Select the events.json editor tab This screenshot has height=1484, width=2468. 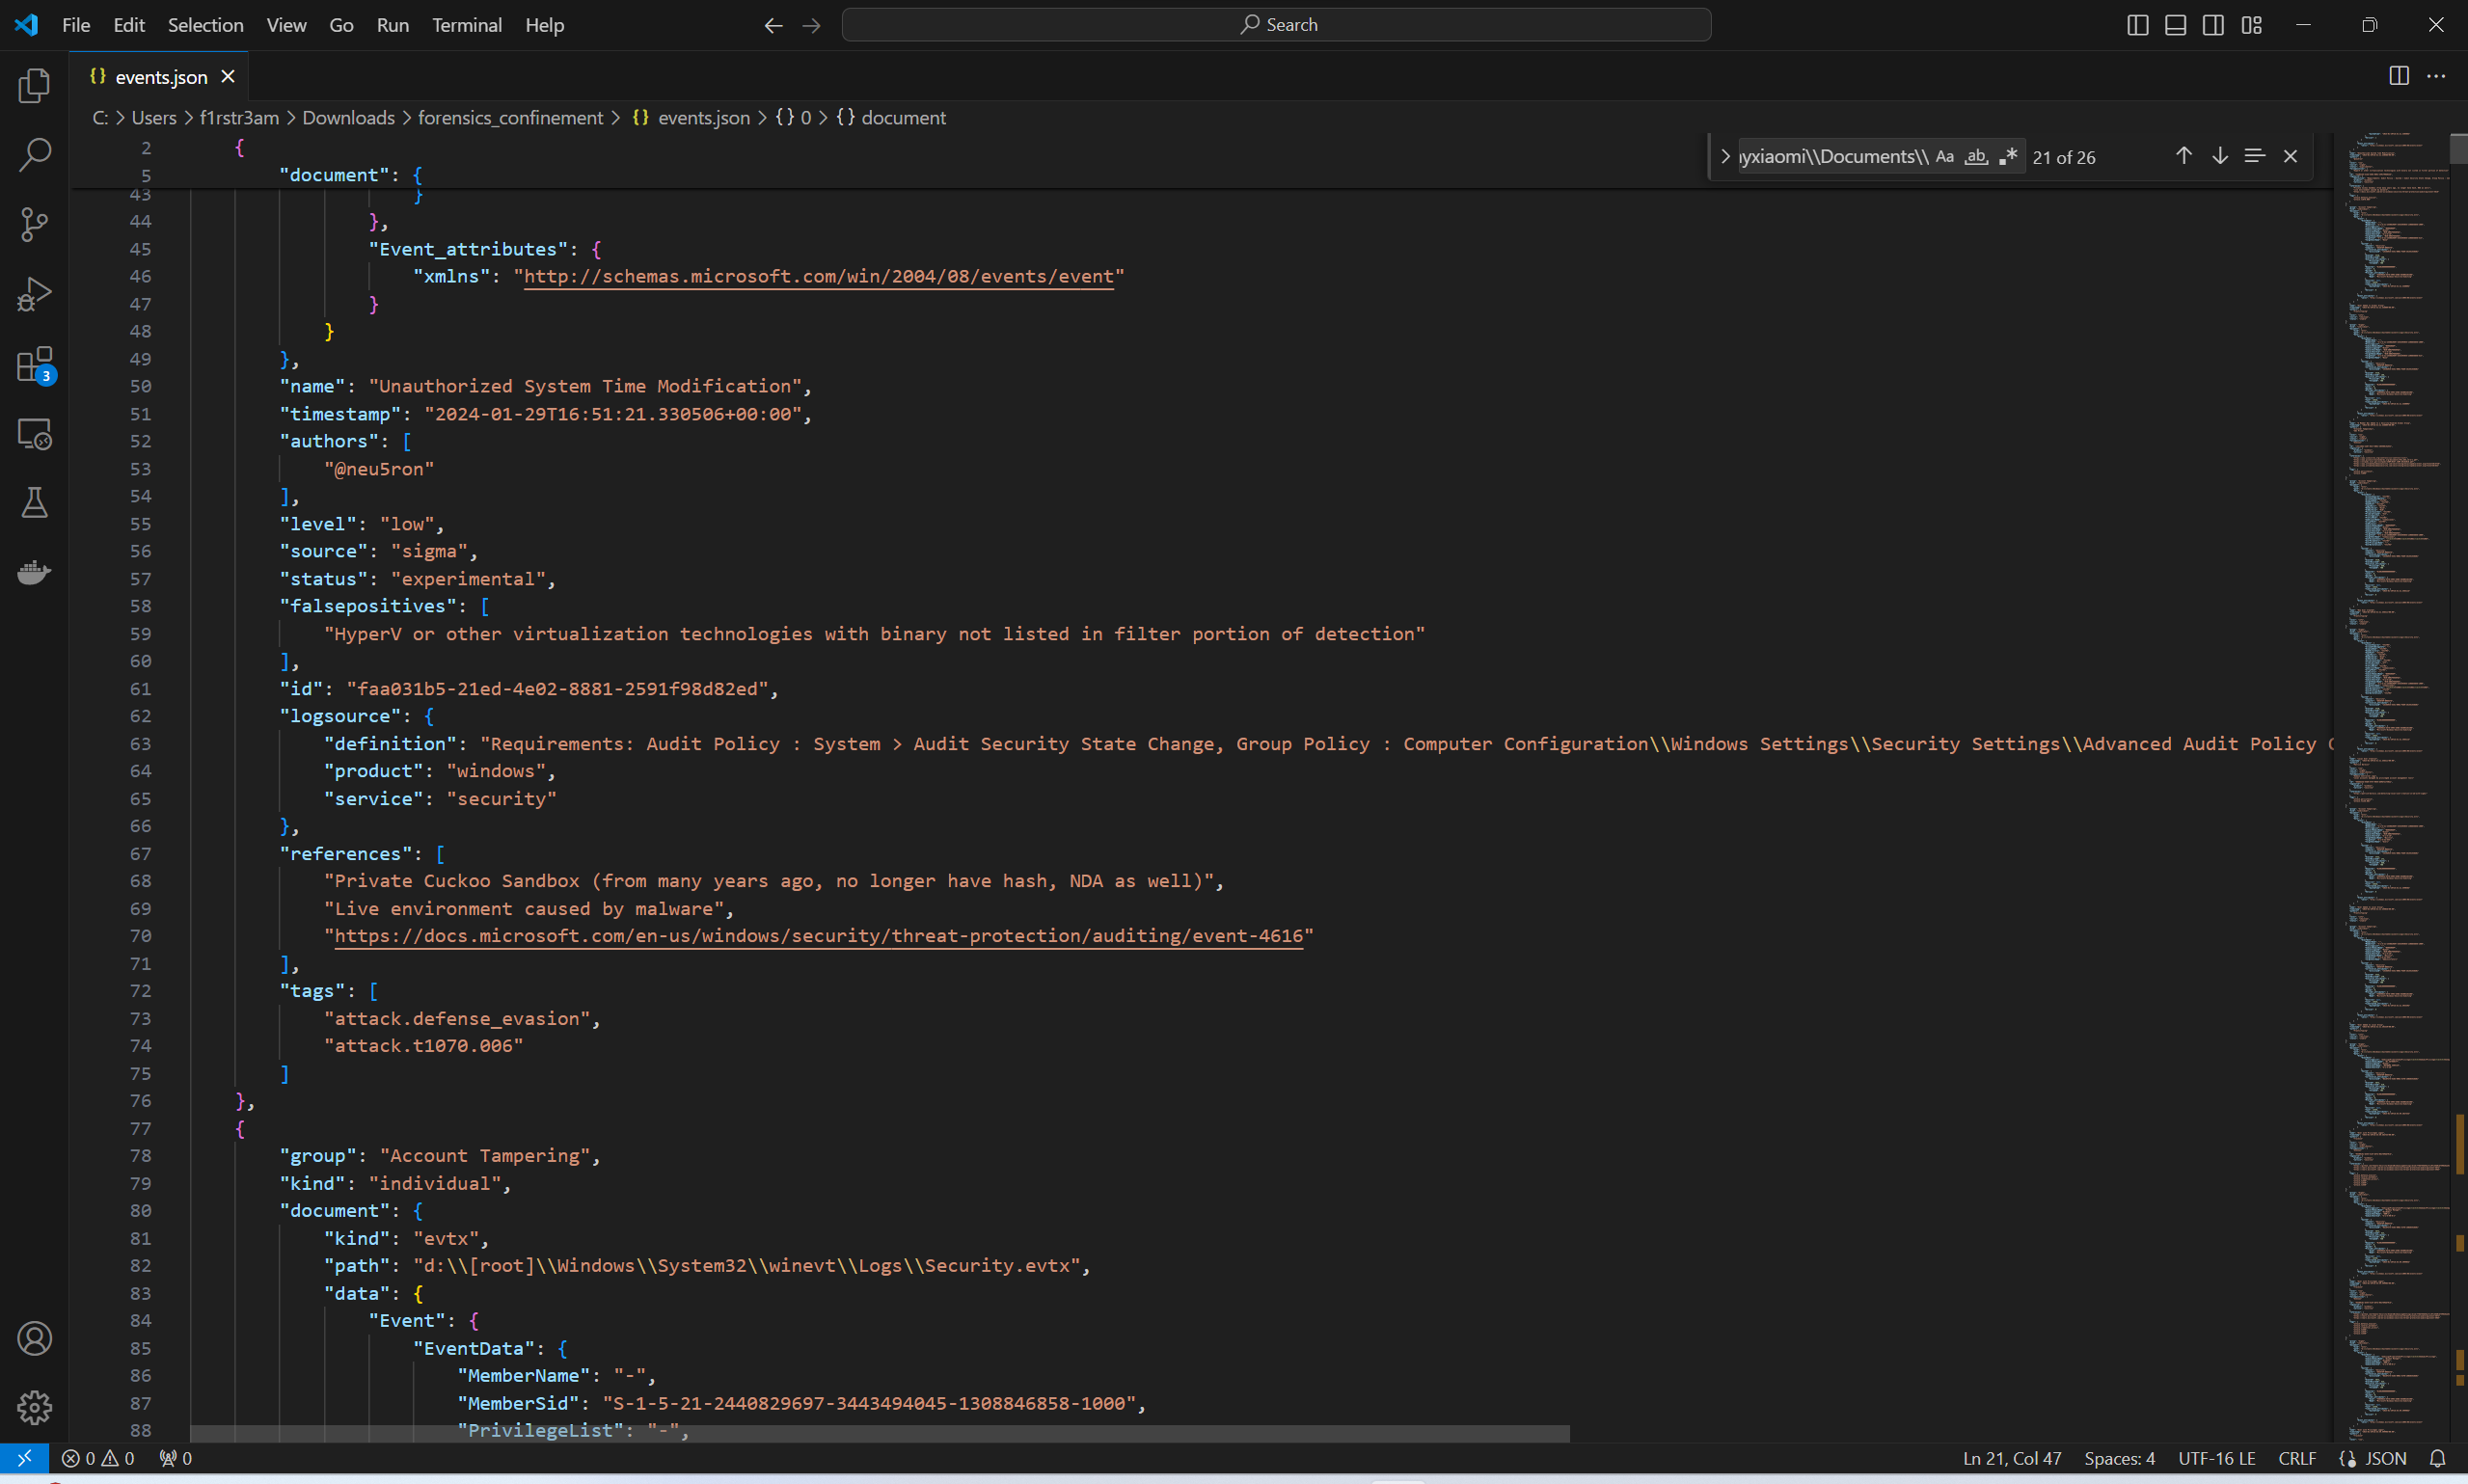[x=160, y=77]
